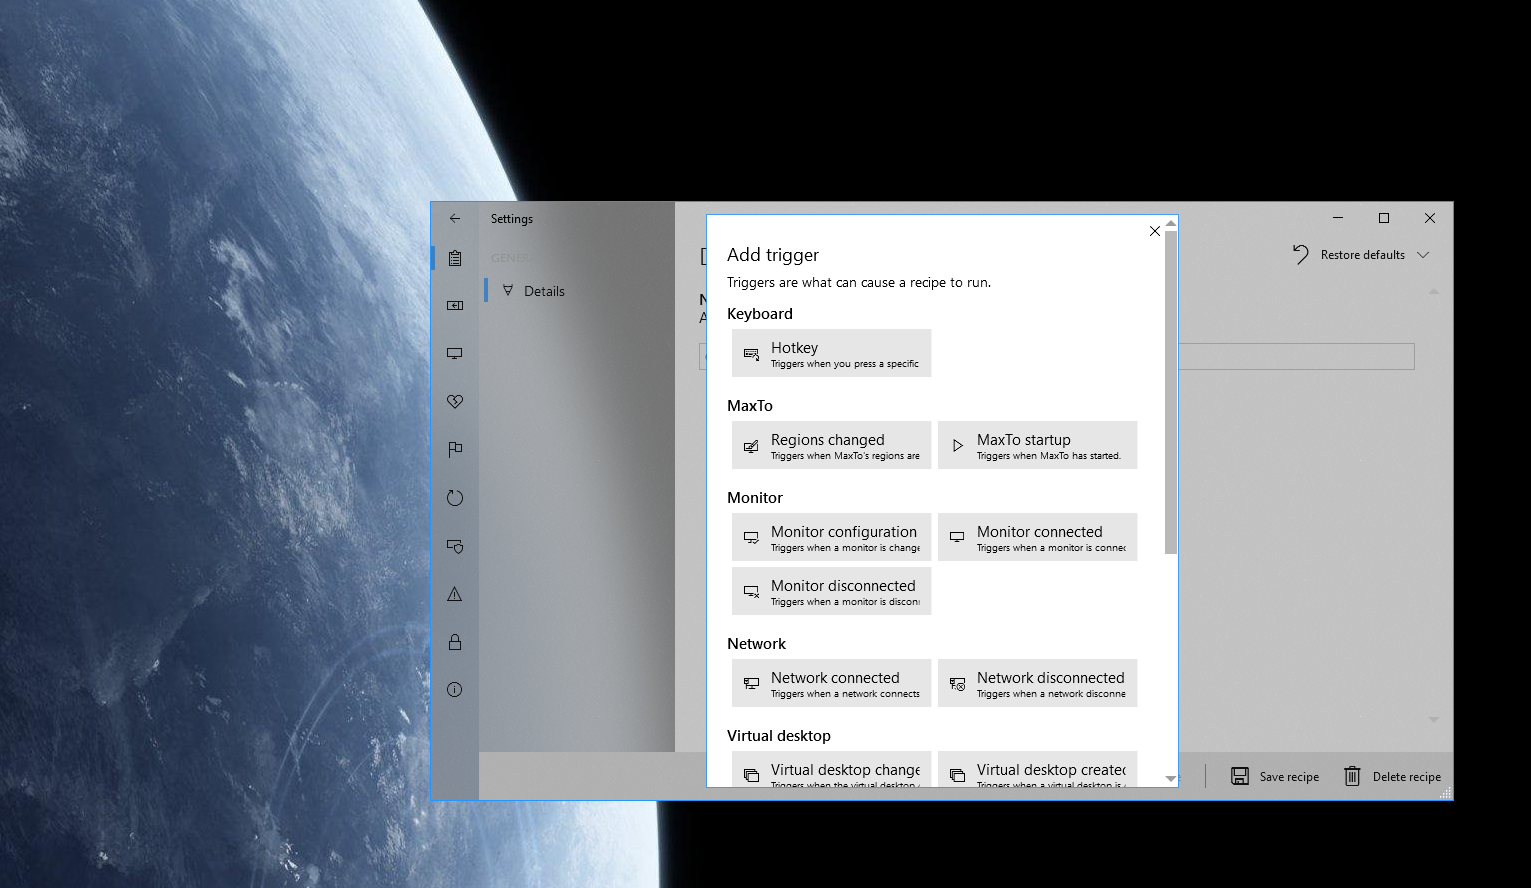Choose the MaxTo startup trigger
The height and width of the screenshot is (888, 1531).
[x=1037, y=445]
